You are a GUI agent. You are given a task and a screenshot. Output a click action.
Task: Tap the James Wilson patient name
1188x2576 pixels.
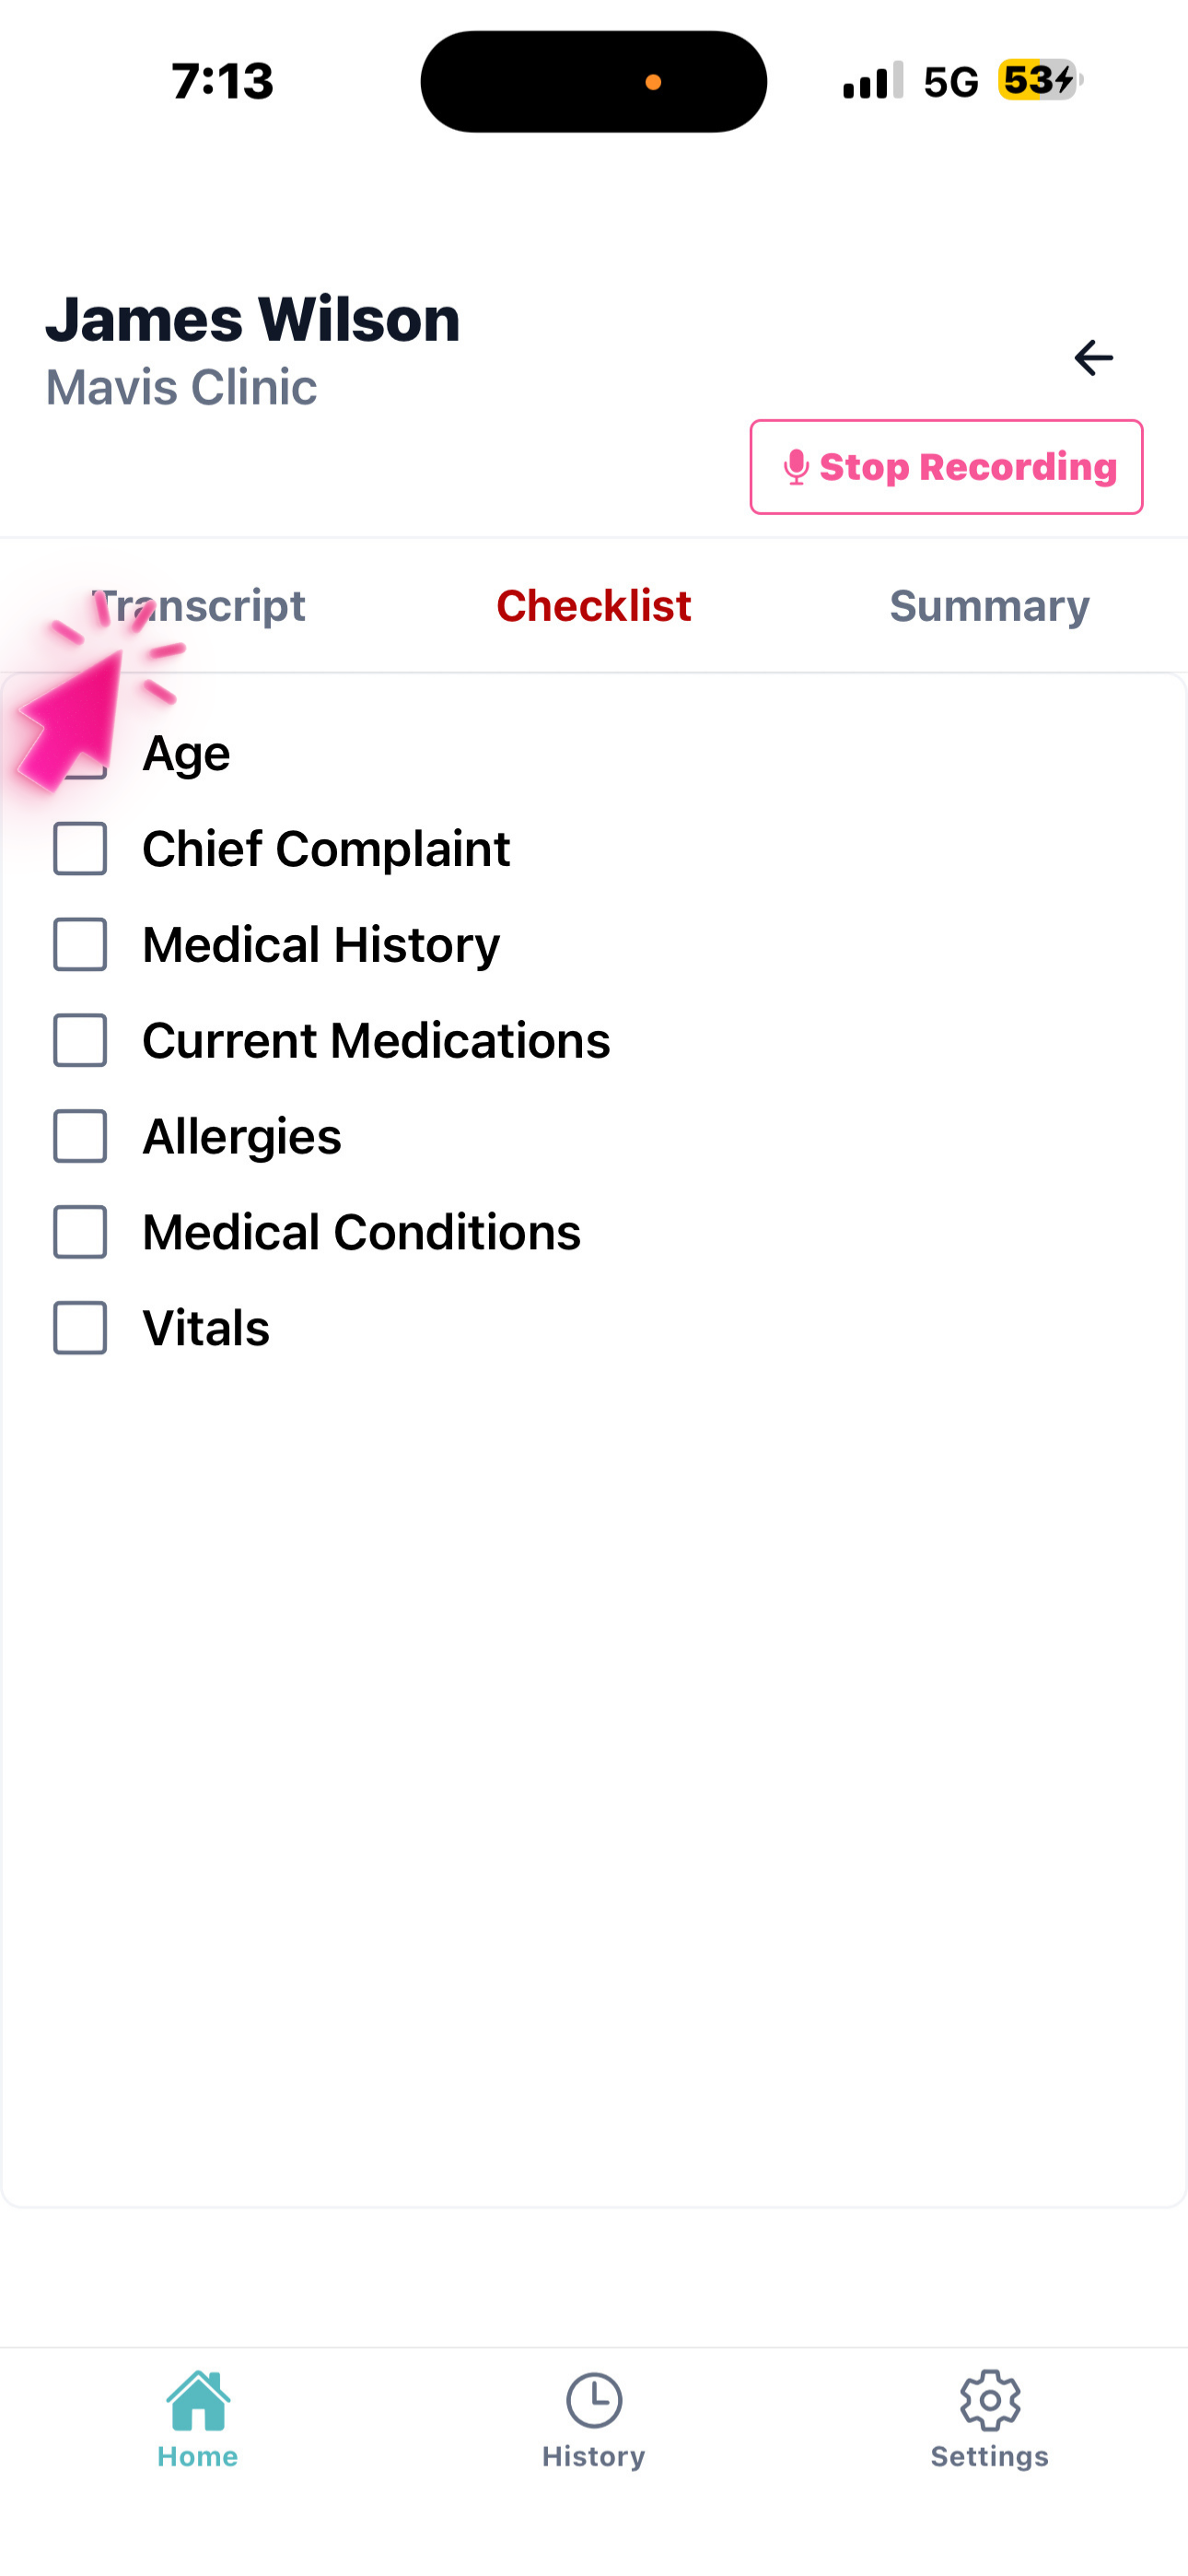[253, 320]
